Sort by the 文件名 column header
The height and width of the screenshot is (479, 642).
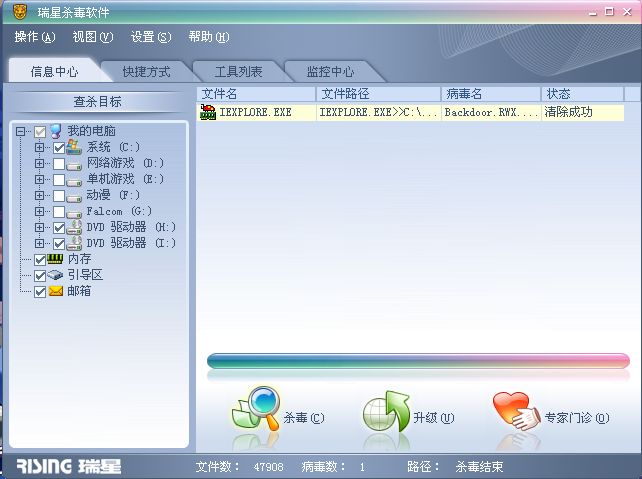pyautogui.click(x=256, y=94)
